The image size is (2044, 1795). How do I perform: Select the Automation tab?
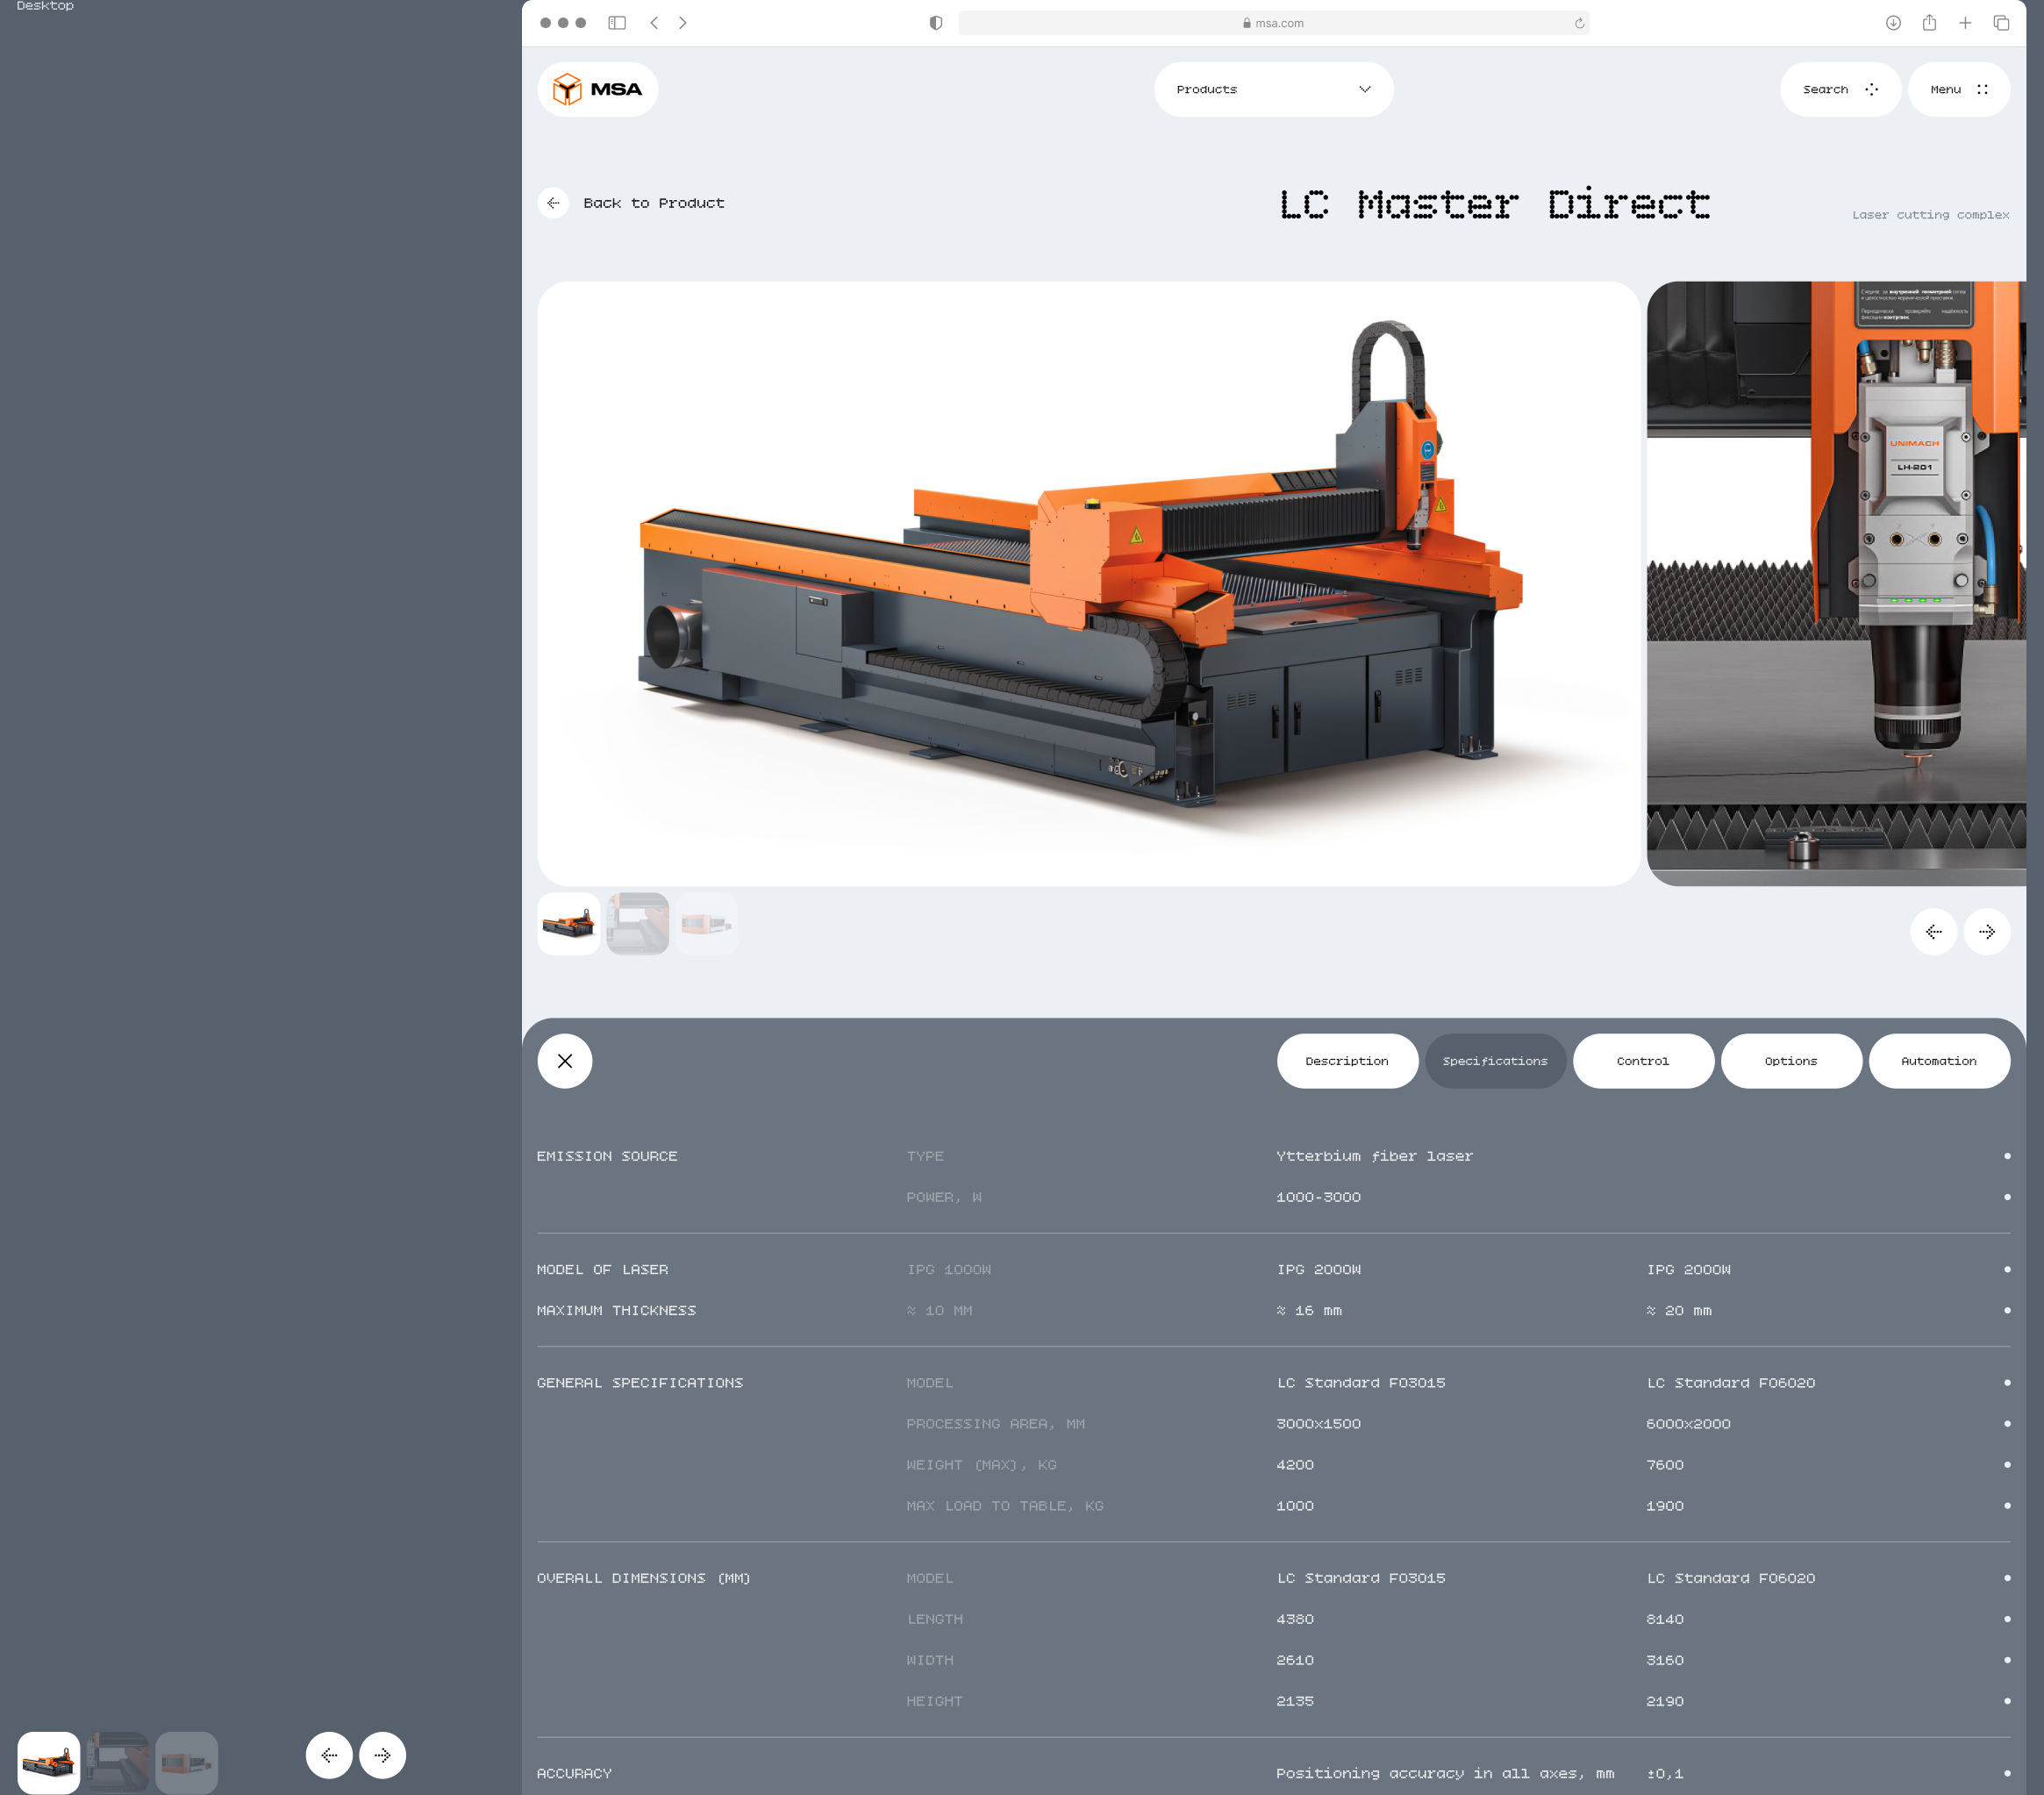[x=1938, y=1061]
